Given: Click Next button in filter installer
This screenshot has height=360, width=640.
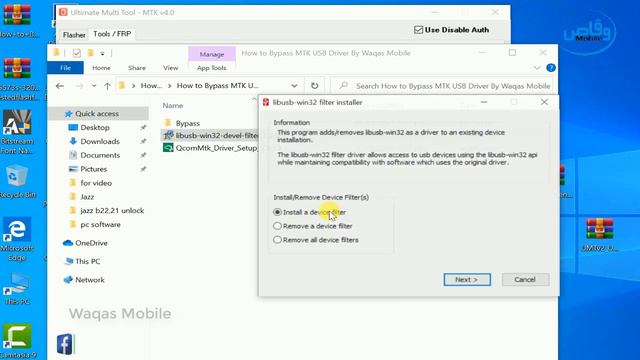Looking at the screenshot, I should (467, 280).
